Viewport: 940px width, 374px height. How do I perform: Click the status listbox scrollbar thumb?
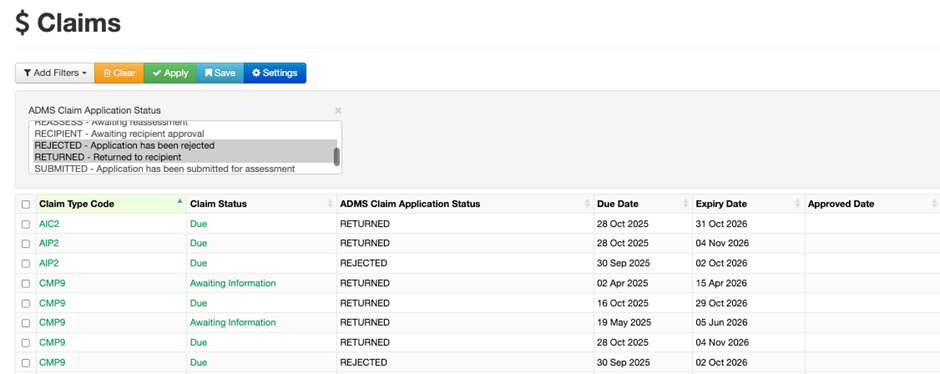(x=337, y=156)
